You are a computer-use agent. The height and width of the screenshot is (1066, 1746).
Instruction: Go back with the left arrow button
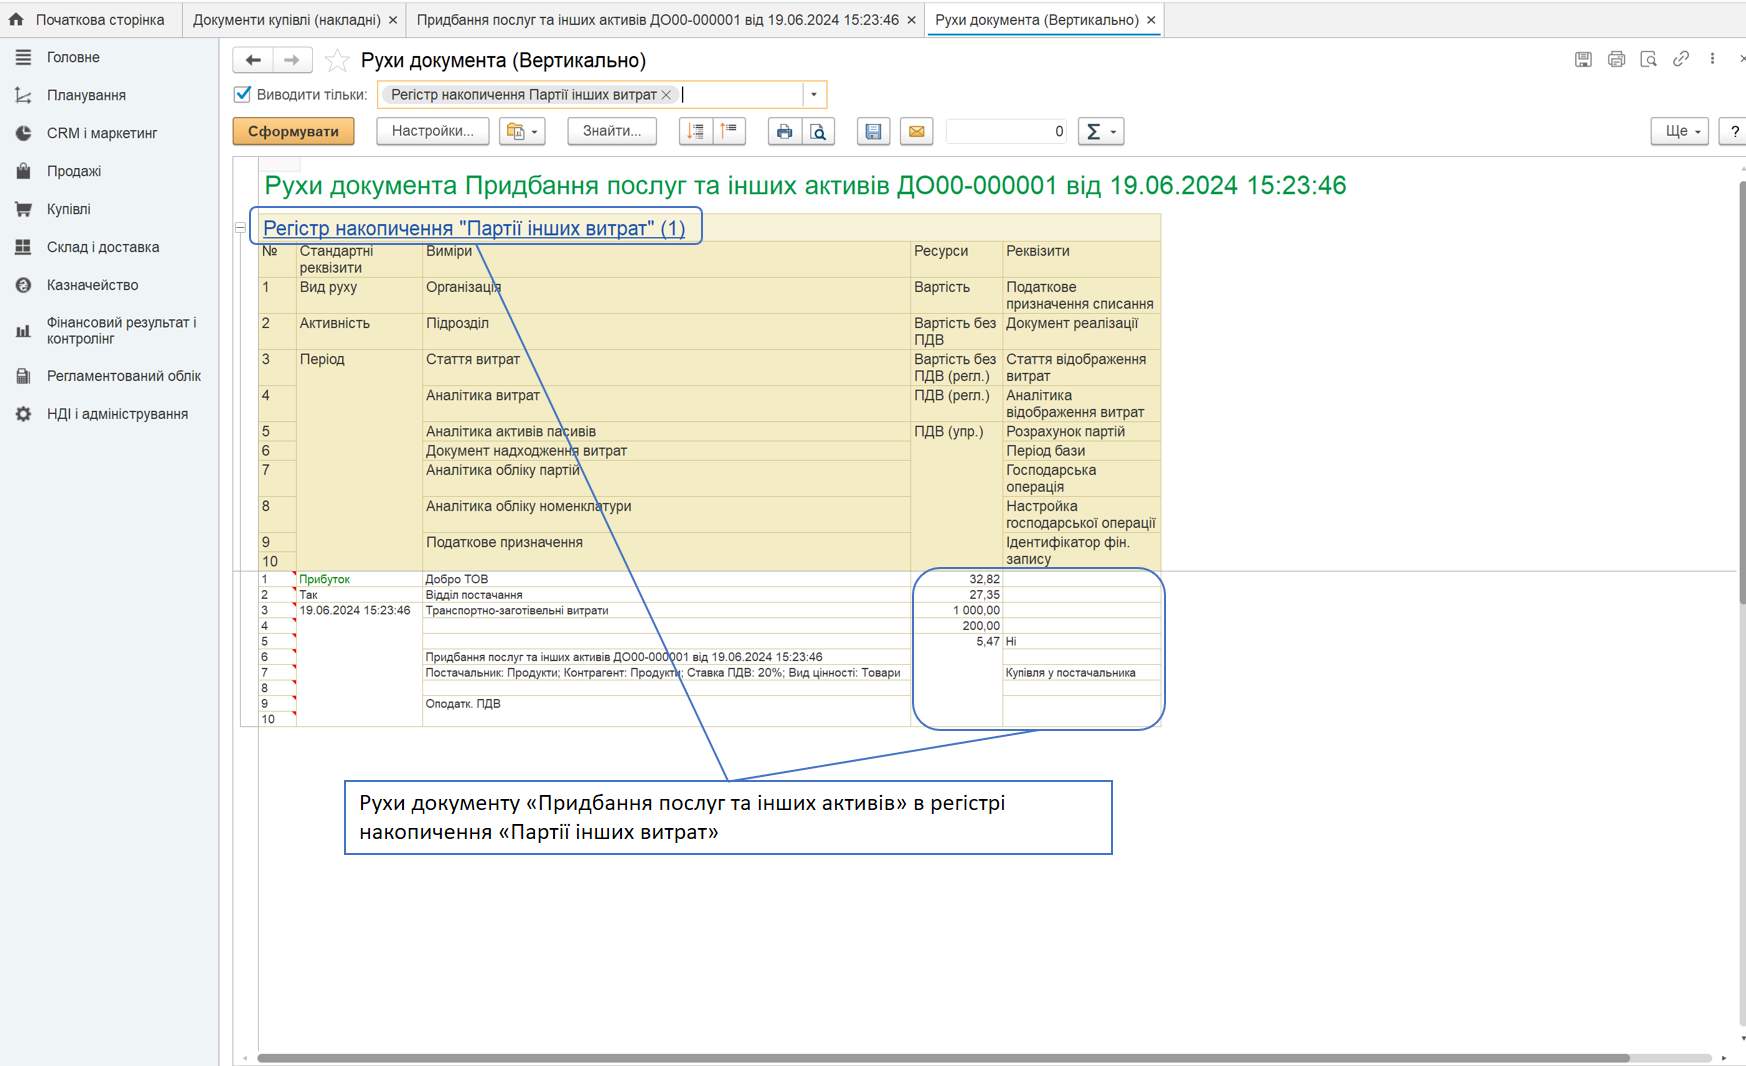[x=253, y=60]
